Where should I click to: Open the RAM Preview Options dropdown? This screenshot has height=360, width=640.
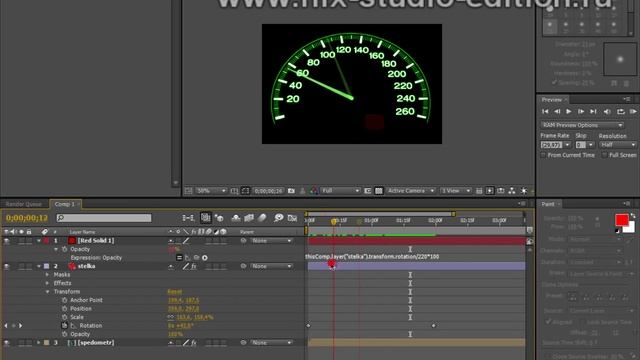582,125
